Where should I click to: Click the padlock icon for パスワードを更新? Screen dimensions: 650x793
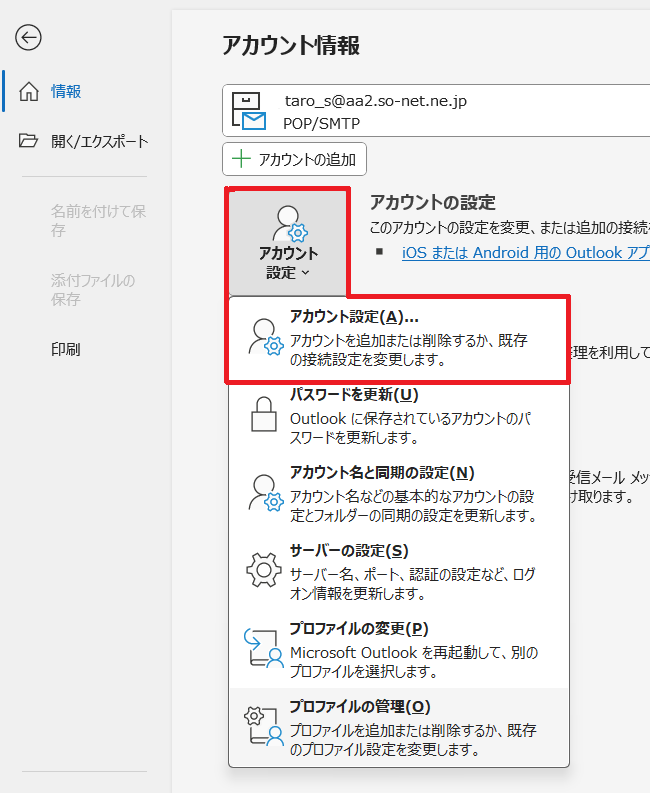coord(264,415)
